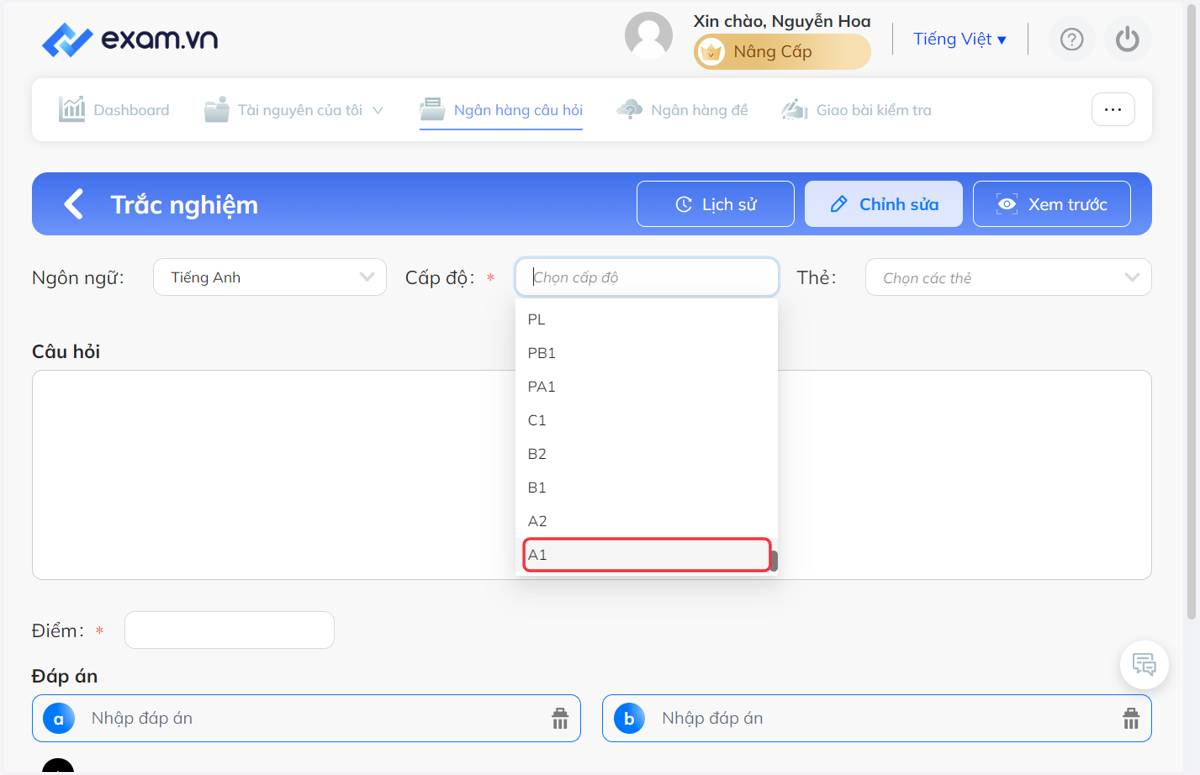Expand the Tài nguyên của tôi chevron

pos(378,110)
